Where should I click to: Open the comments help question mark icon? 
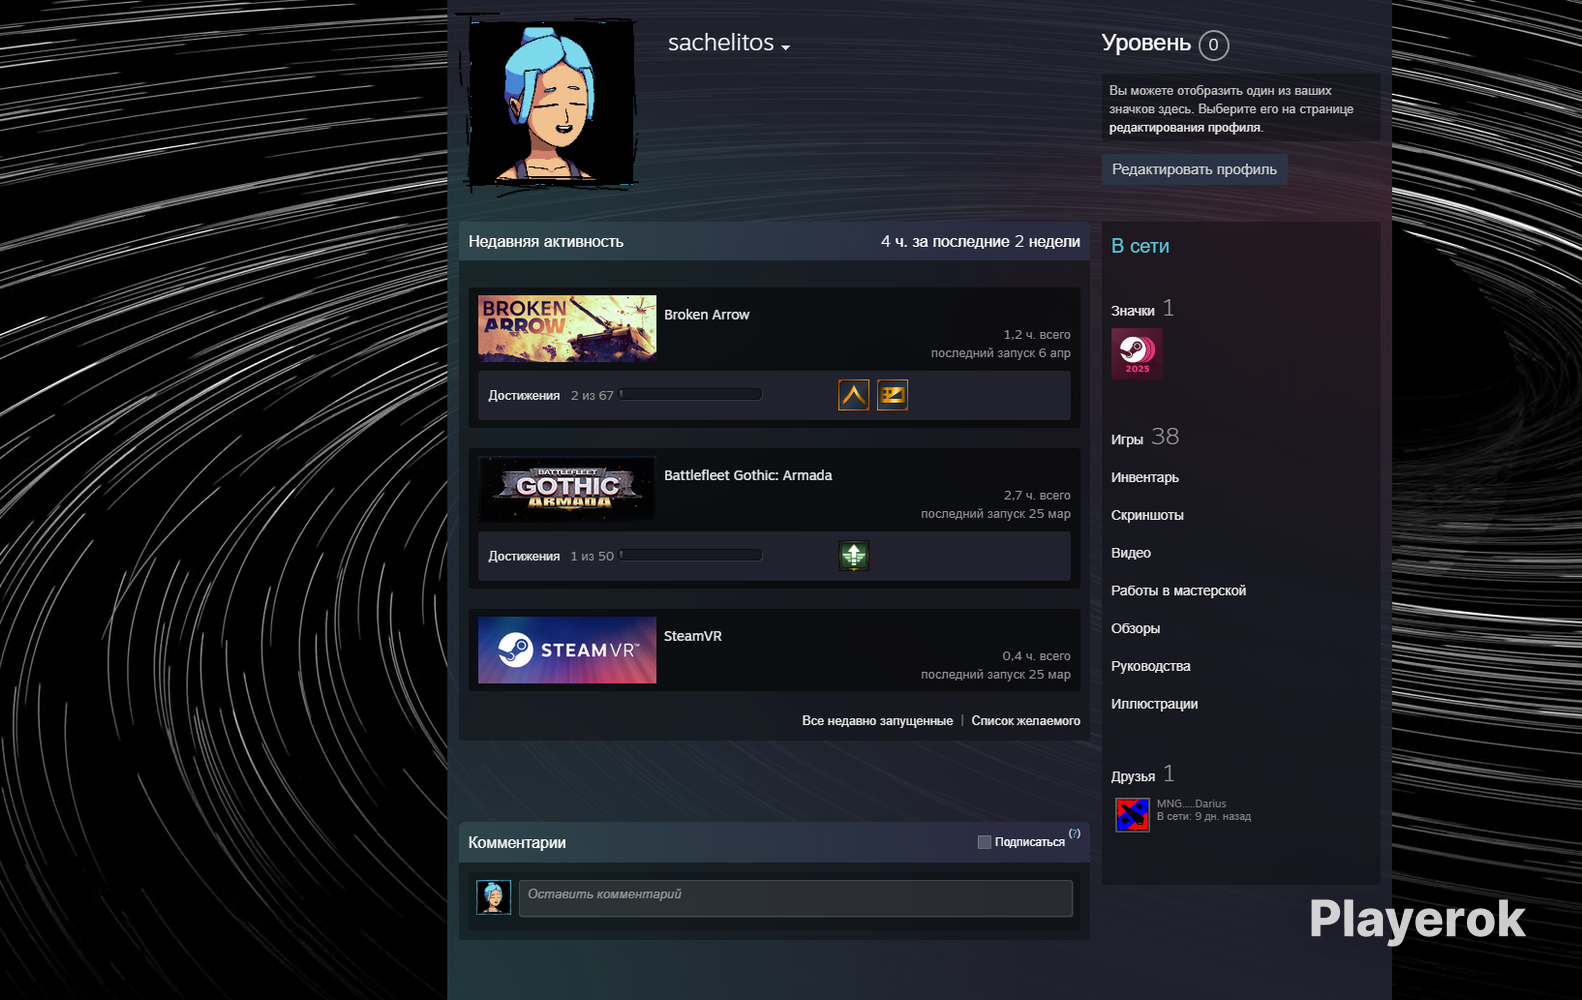(x=1074, y=833)
